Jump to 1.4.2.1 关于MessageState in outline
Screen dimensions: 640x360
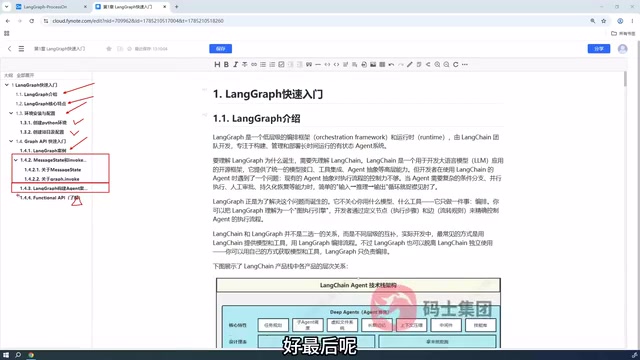pyautogui.click(x=53, y=169)
